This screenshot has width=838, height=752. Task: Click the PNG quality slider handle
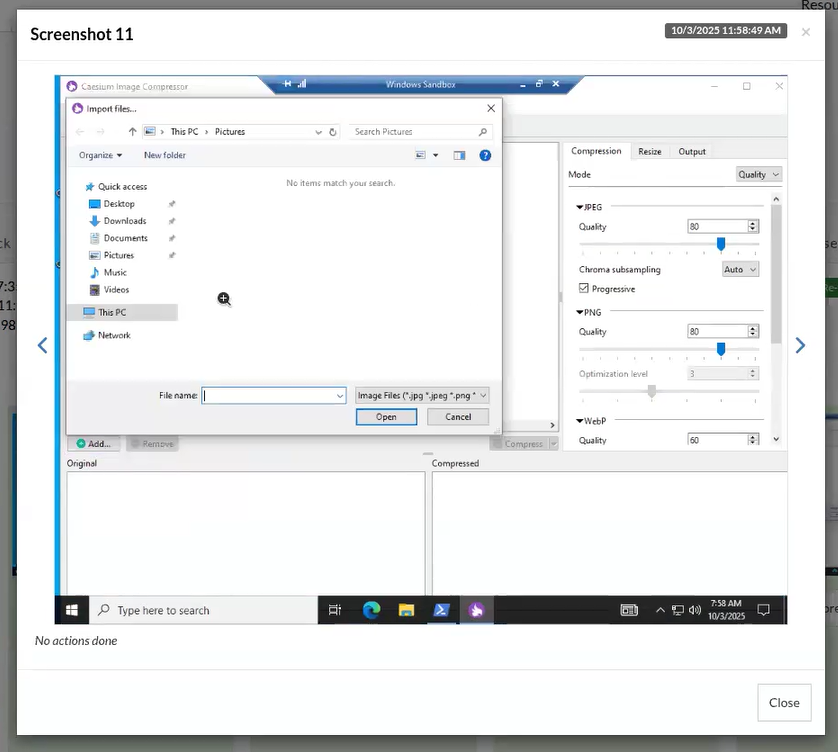[x=721, y=349]
